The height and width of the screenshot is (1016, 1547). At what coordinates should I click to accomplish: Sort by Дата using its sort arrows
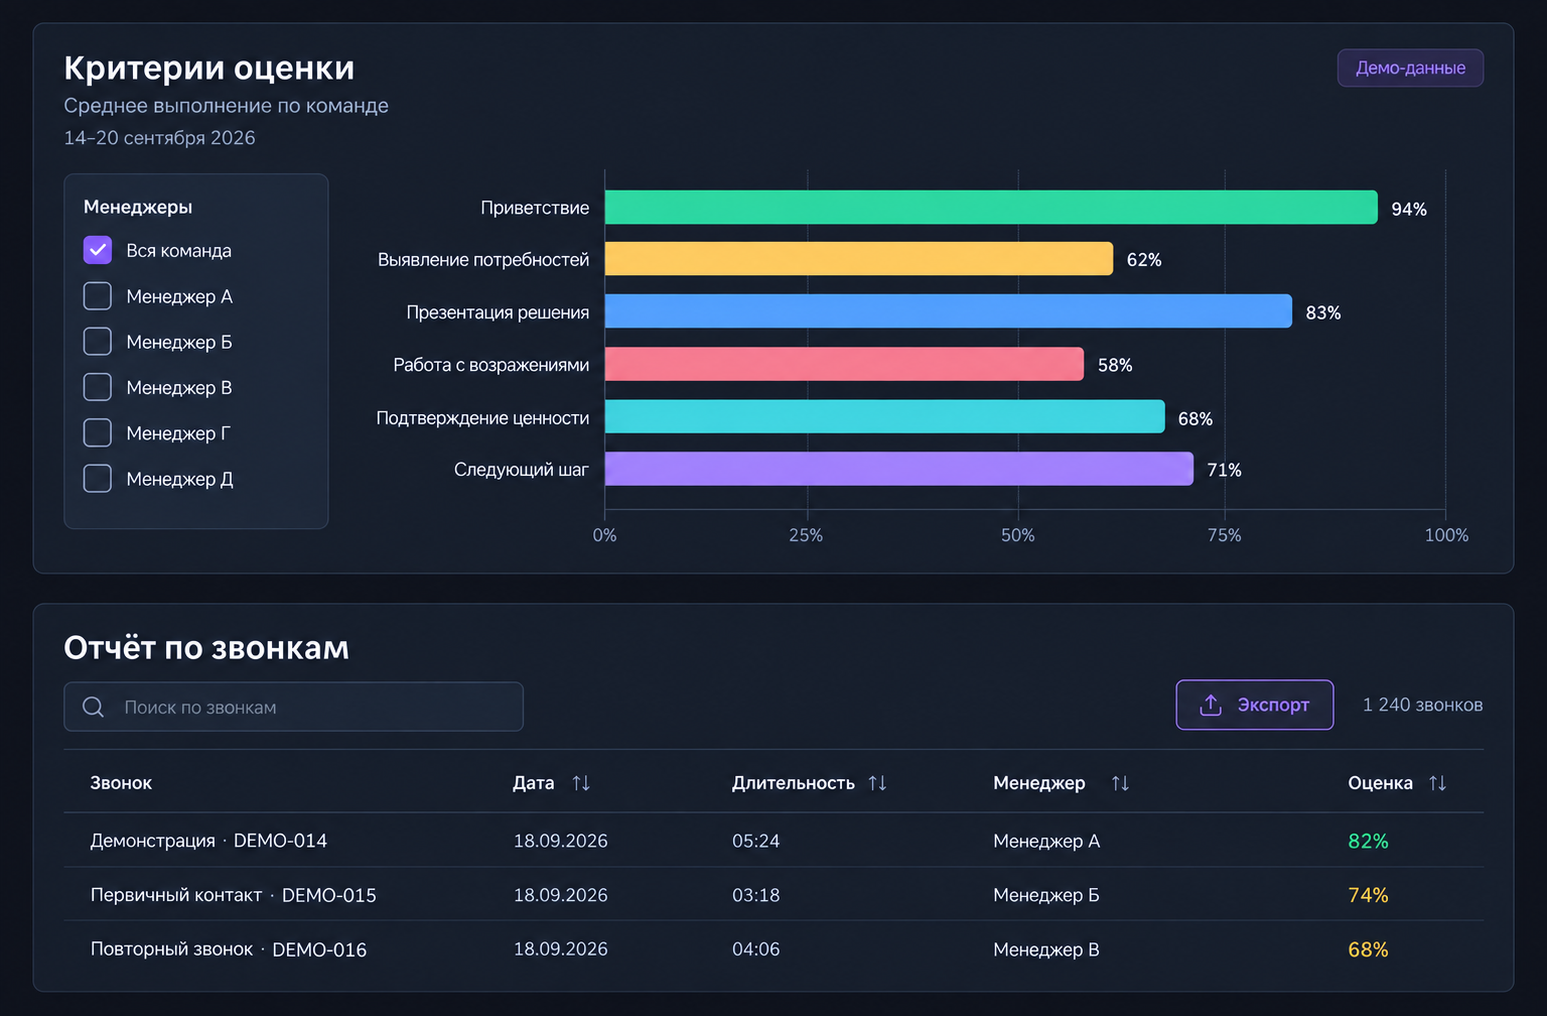(581, 783)
